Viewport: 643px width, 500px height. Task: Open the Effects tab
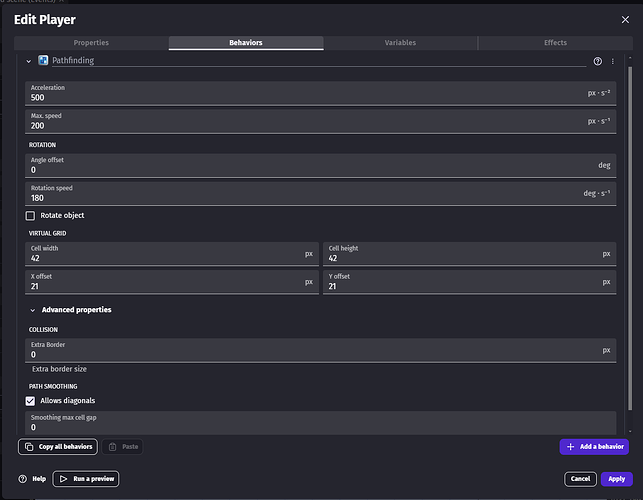coord(555,43)
